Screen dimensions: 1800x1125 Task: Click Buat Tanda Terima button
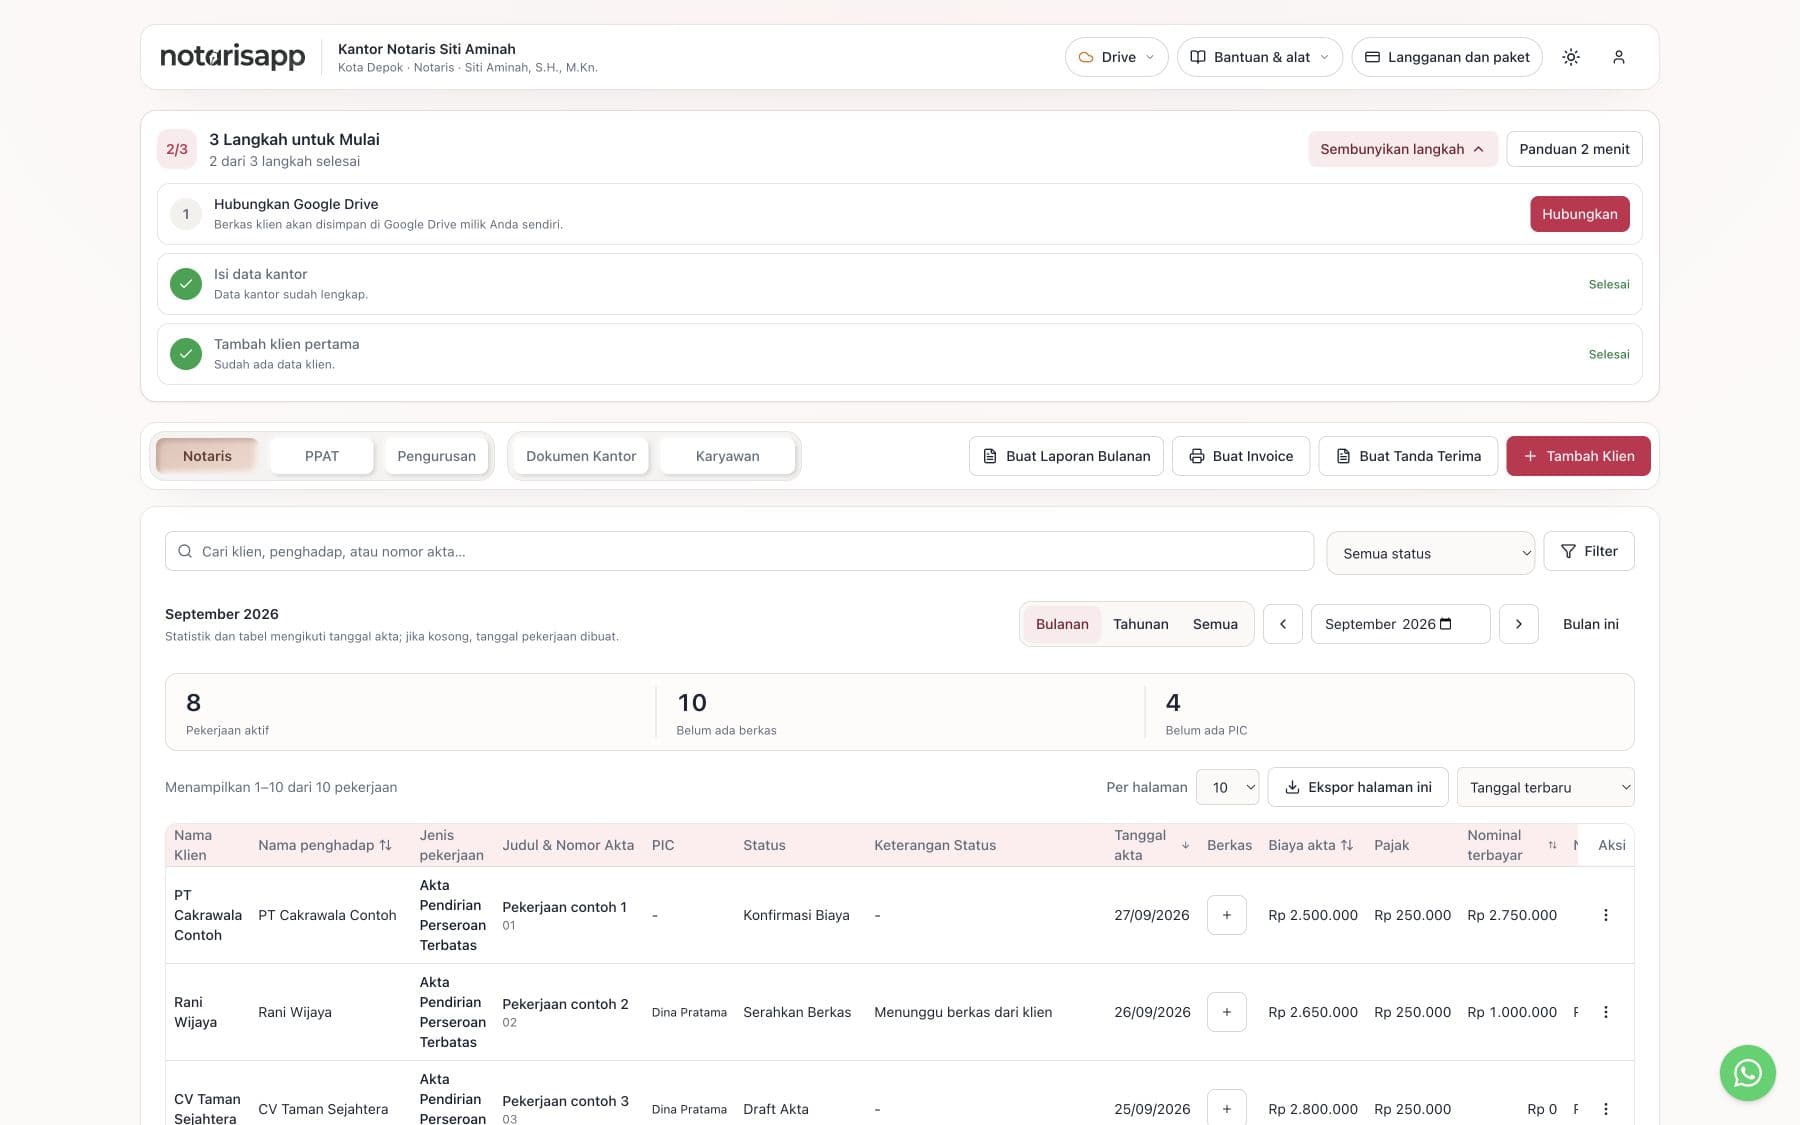[x=1408, y=456]
